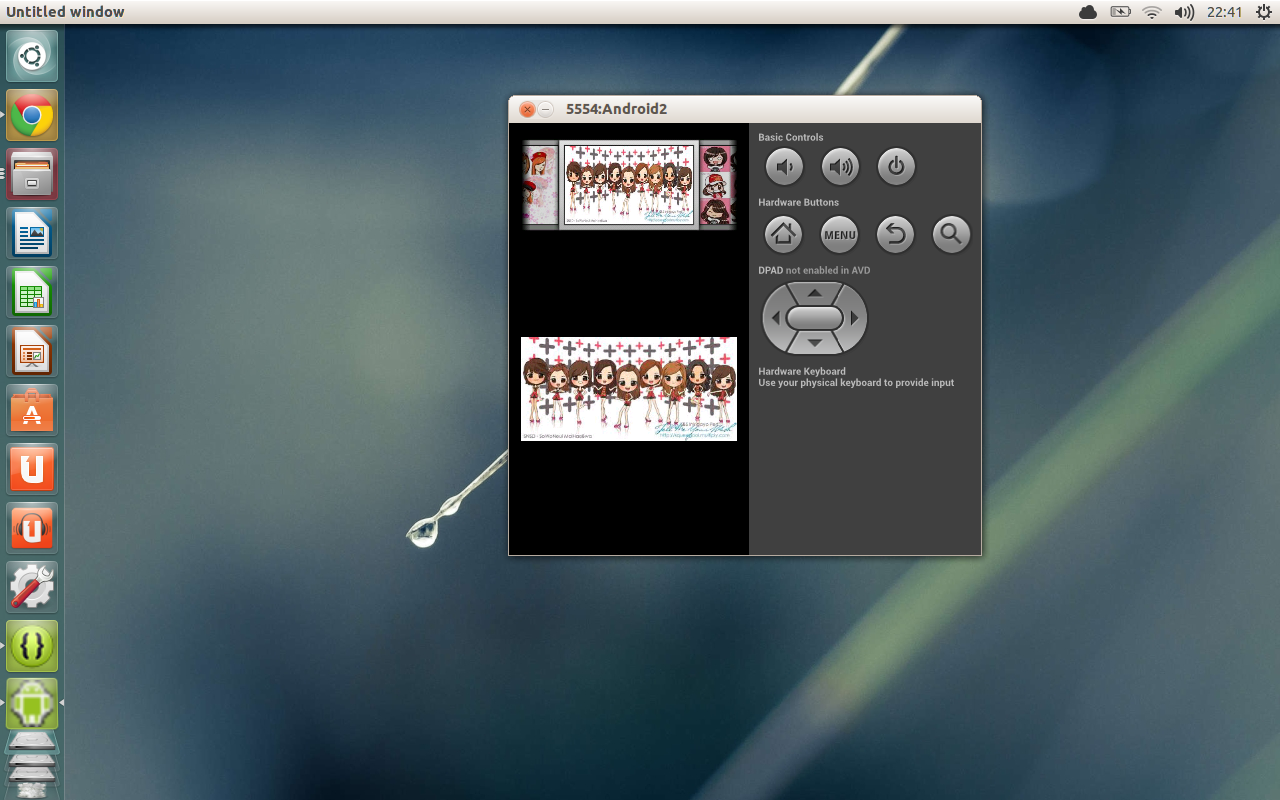Image resolution: width=1280 pixels, height=800 pixels.
Task: Open the sound volume indicator
Action: tap(1184, 12)
